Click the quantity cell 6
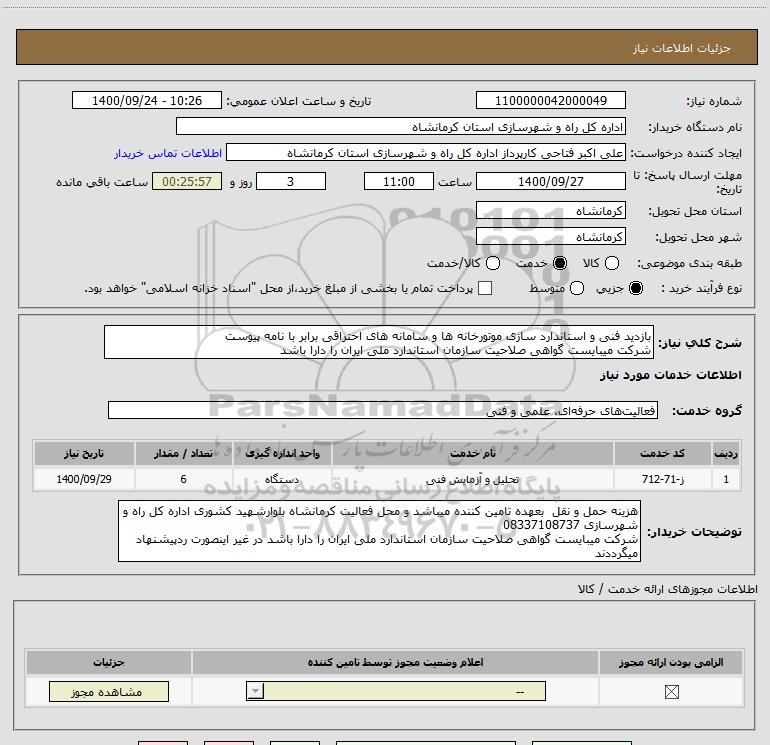Viewport: 770px width, 745px height. 183,479
